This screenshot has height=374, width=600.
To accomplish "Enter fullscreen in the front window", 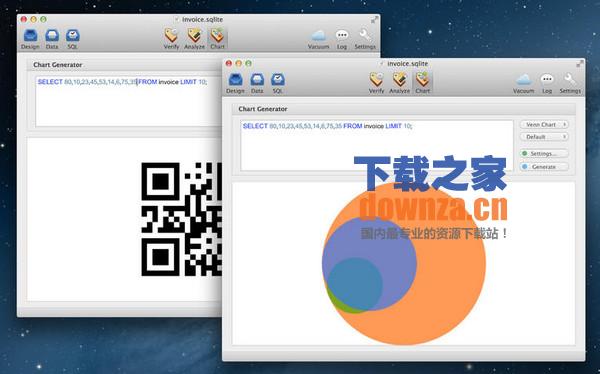I will [580, 64].
